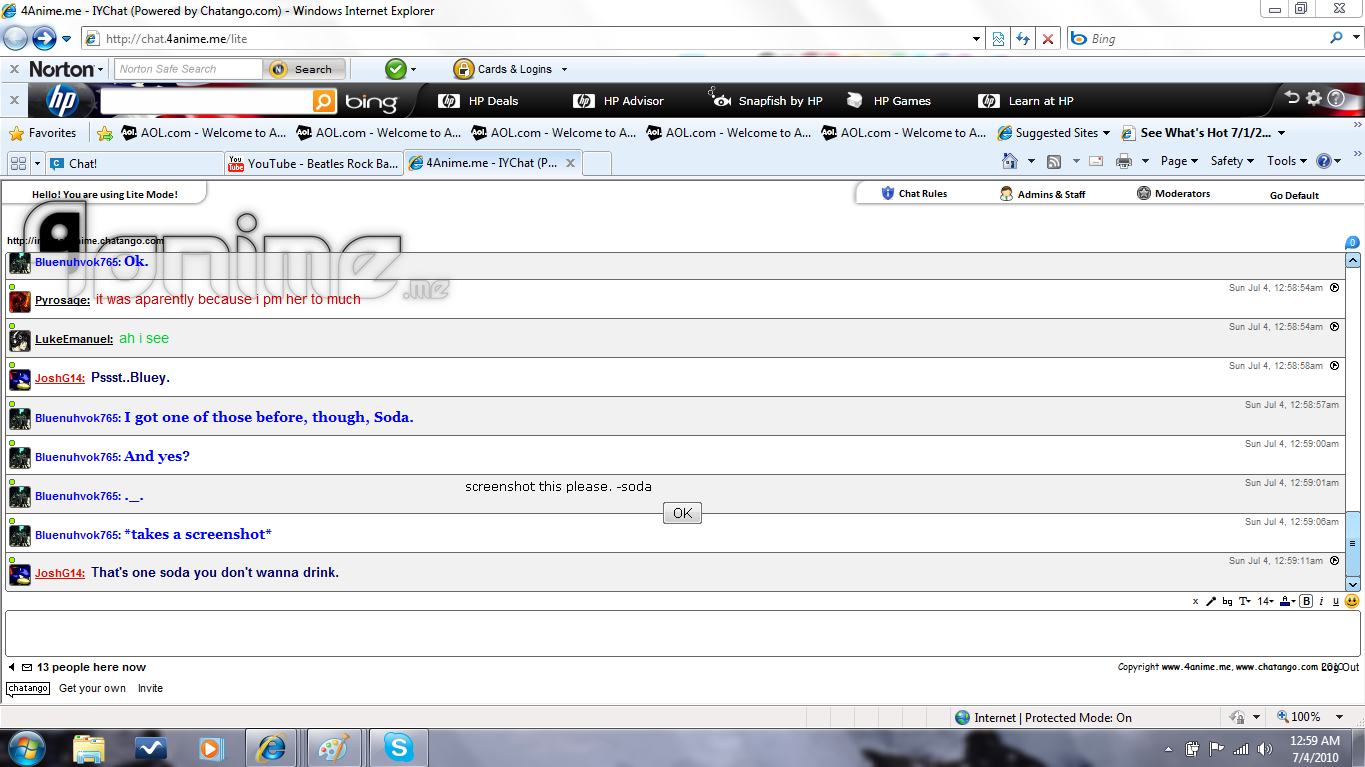The image size is (1365, 767).
Task: Click the Windows Start button
Action: pyautogui.click(x=26, y=747)
